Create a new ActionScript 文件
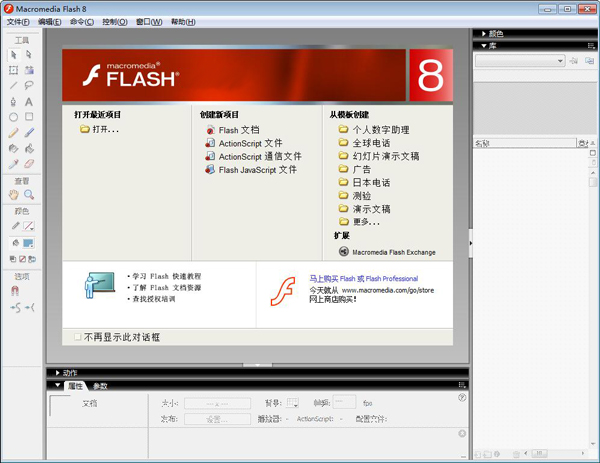Image resolution: width=600 pixels, height=463 pixels. 244,143
